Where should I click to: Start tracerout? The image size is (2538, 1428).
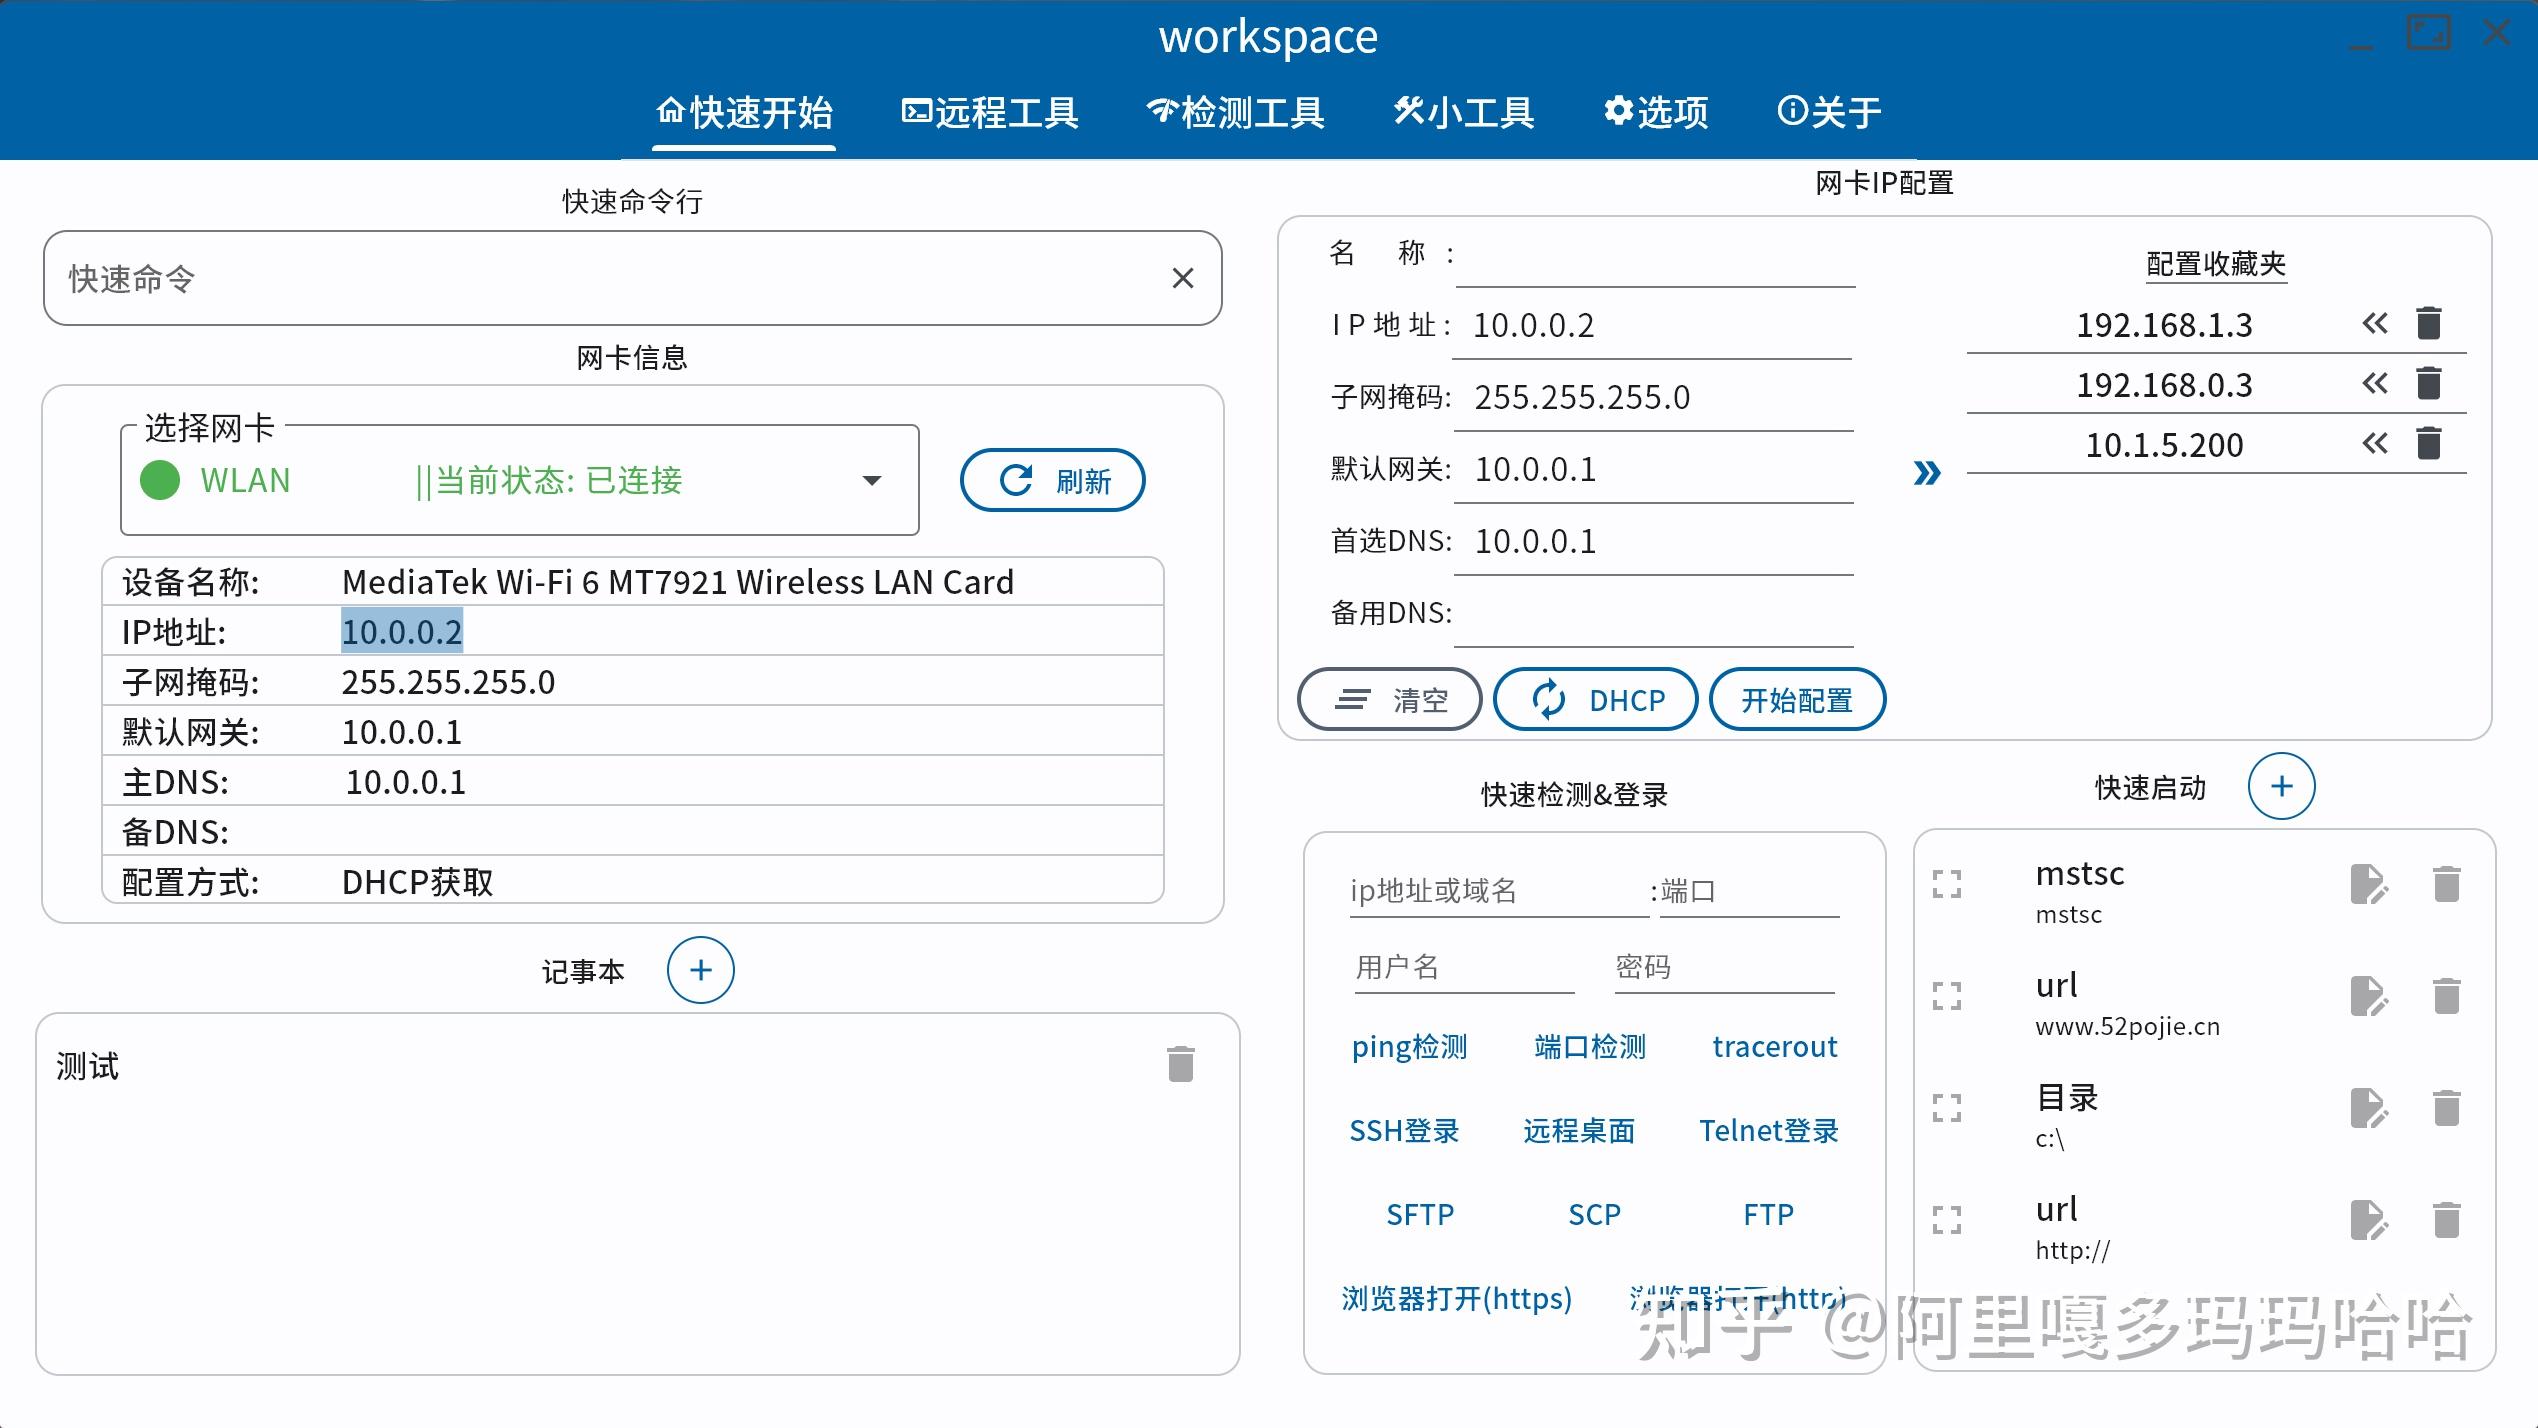1775,1047
